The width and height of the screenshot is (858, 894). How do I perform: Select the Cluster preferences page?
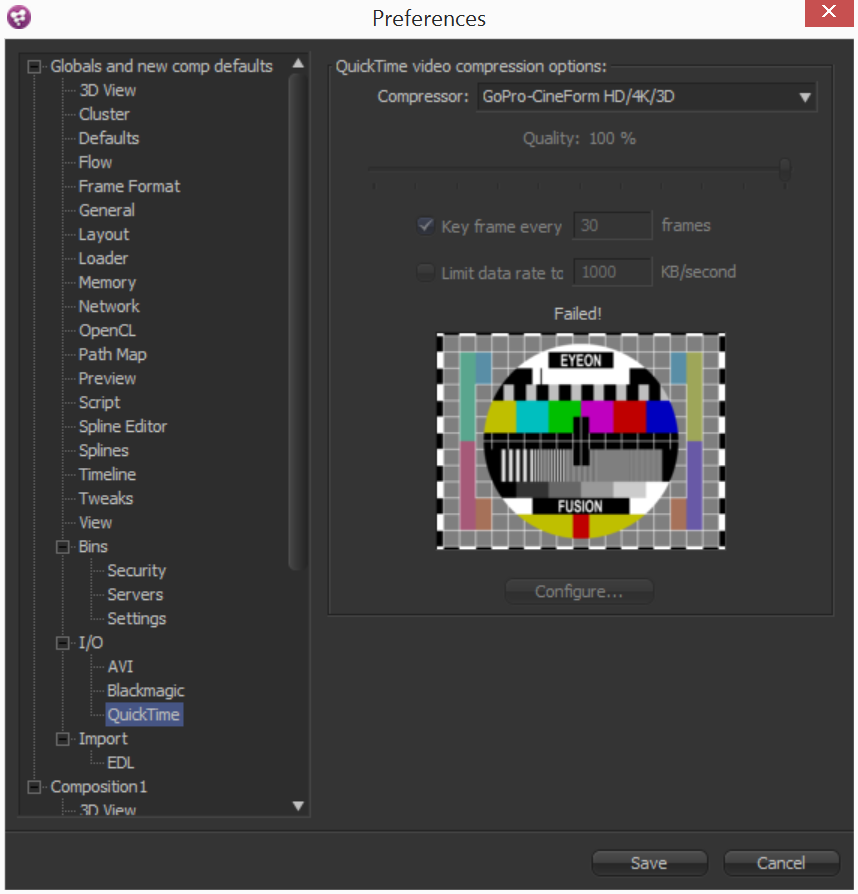point(104,115)
